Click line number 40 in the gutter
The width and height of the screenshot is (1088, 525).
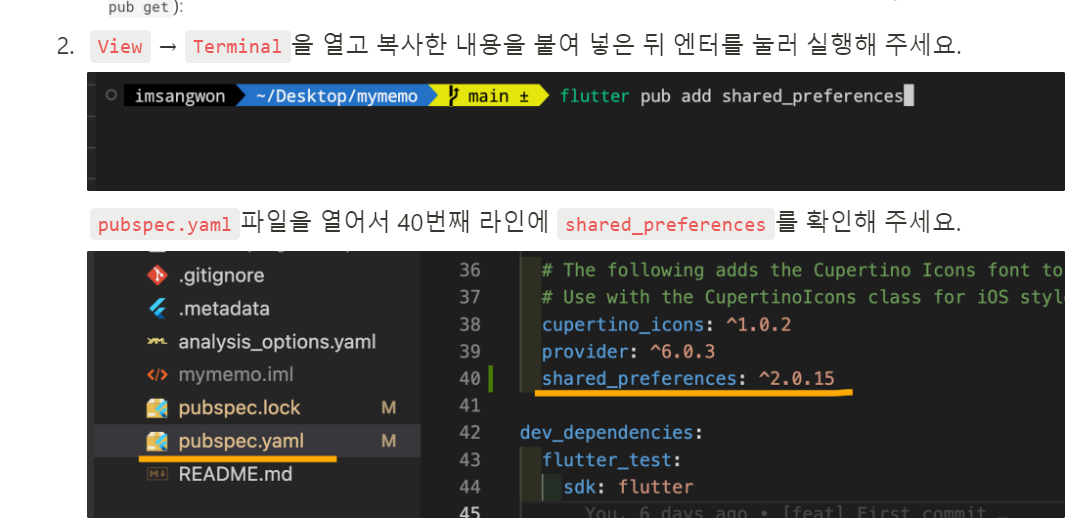coord(469,378)
